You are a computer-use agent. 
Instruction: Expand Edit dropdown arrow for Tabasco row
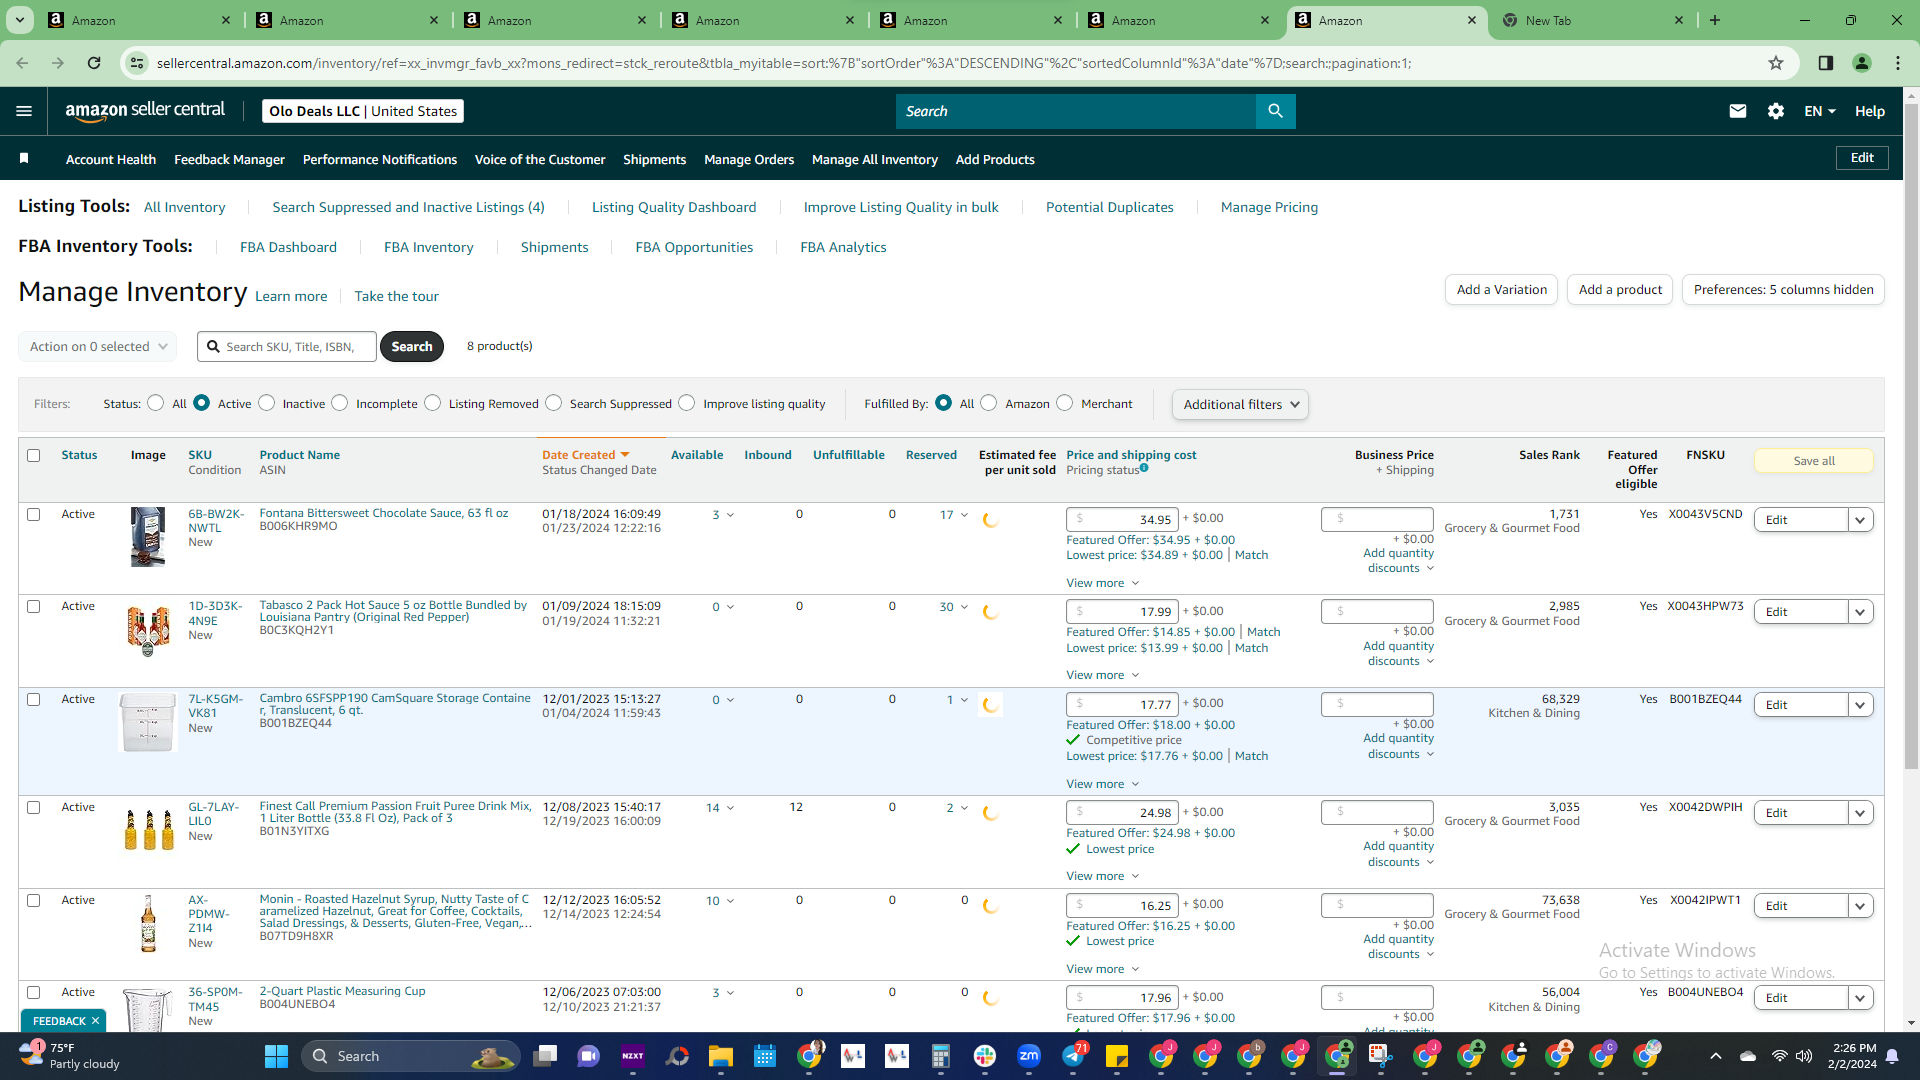[x=1860, y=612]
